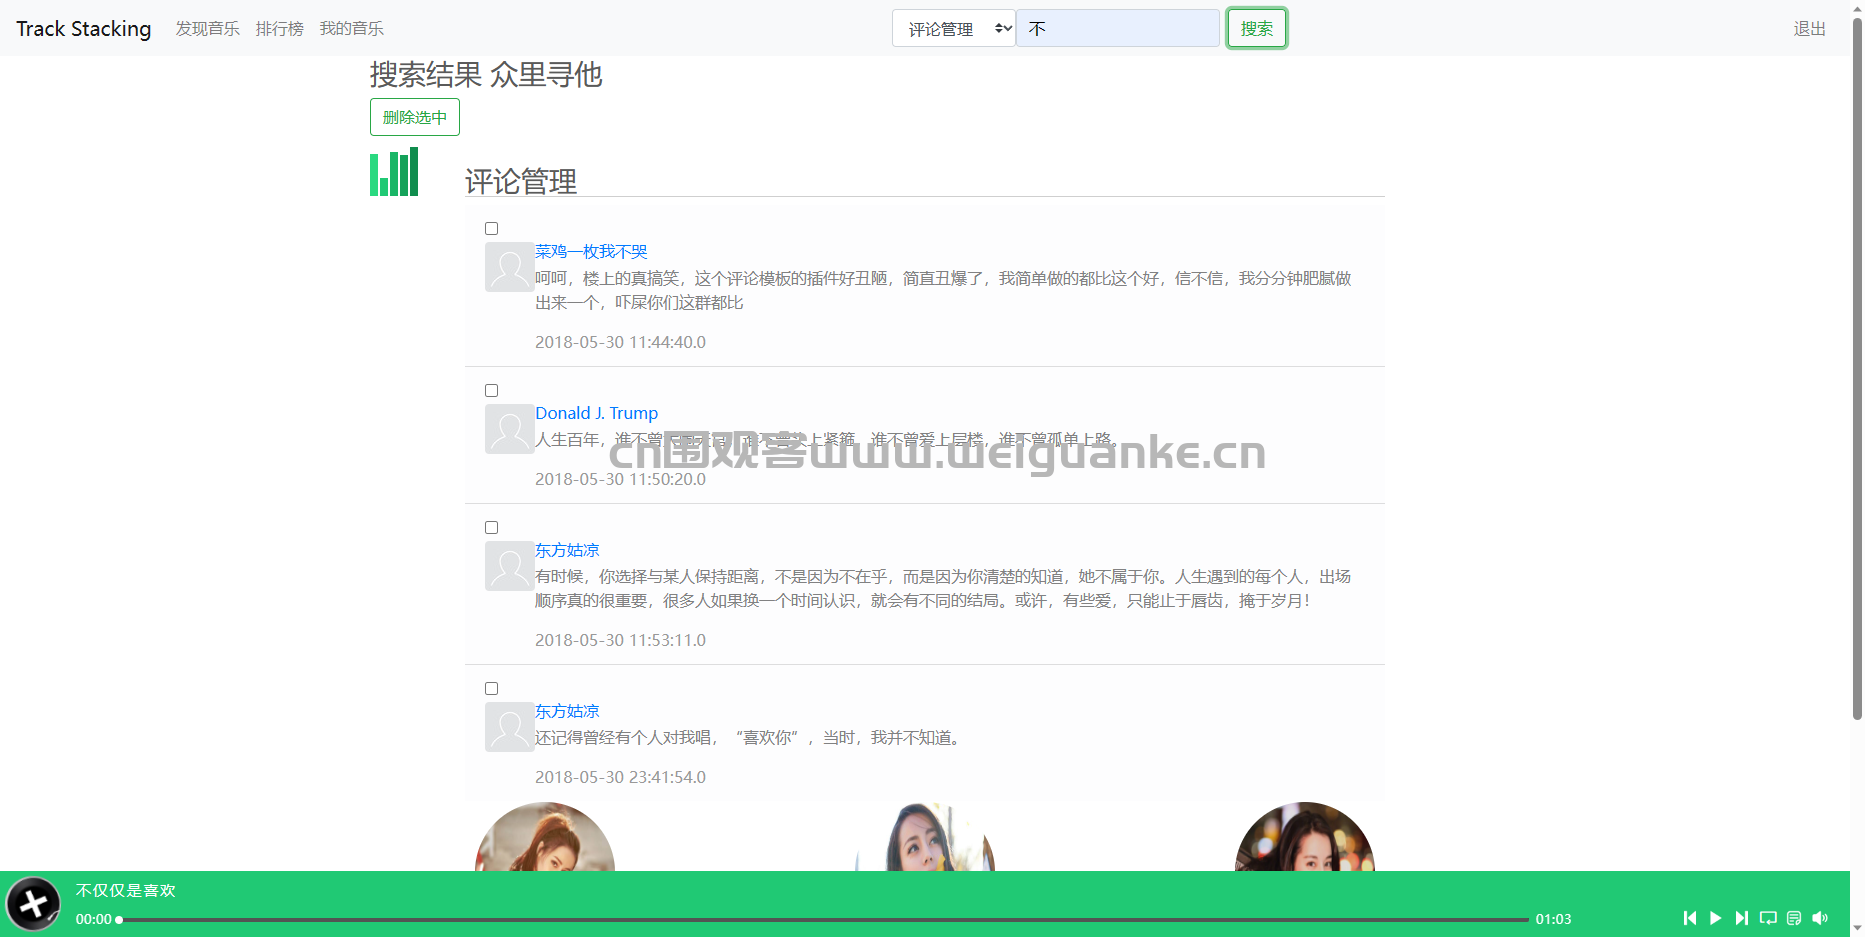Click the album cover disc in player
This screenshot has width=1865, height=937.
33,904
